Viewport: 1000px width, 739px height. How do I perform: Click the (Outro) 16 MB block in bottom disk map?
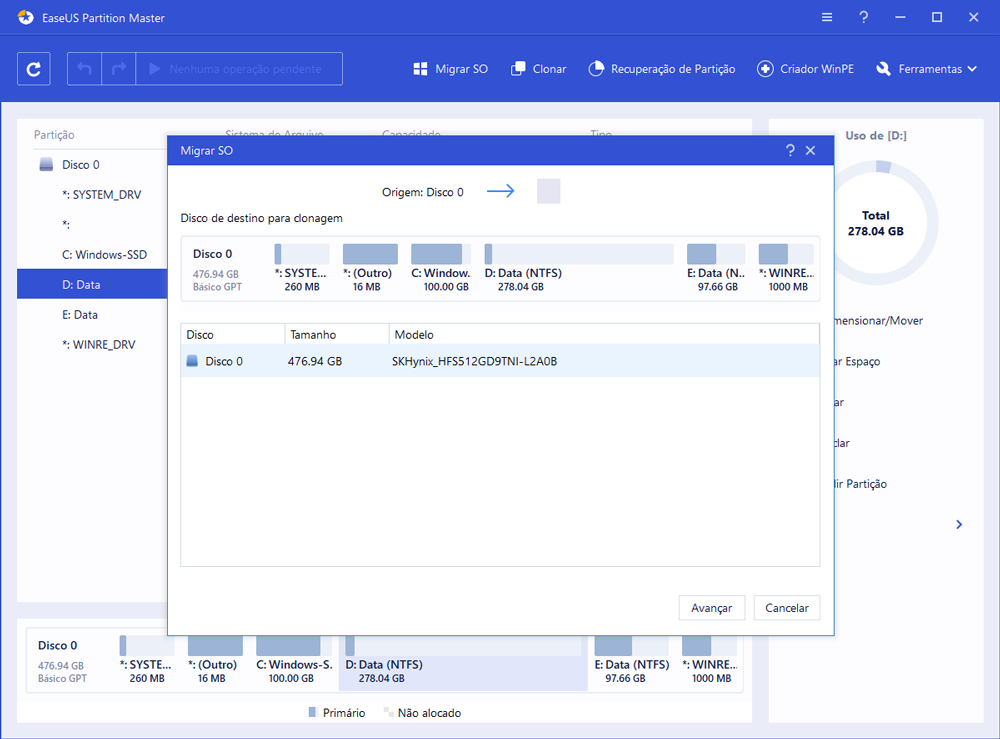pyautogui.click(x=215, y=660)
